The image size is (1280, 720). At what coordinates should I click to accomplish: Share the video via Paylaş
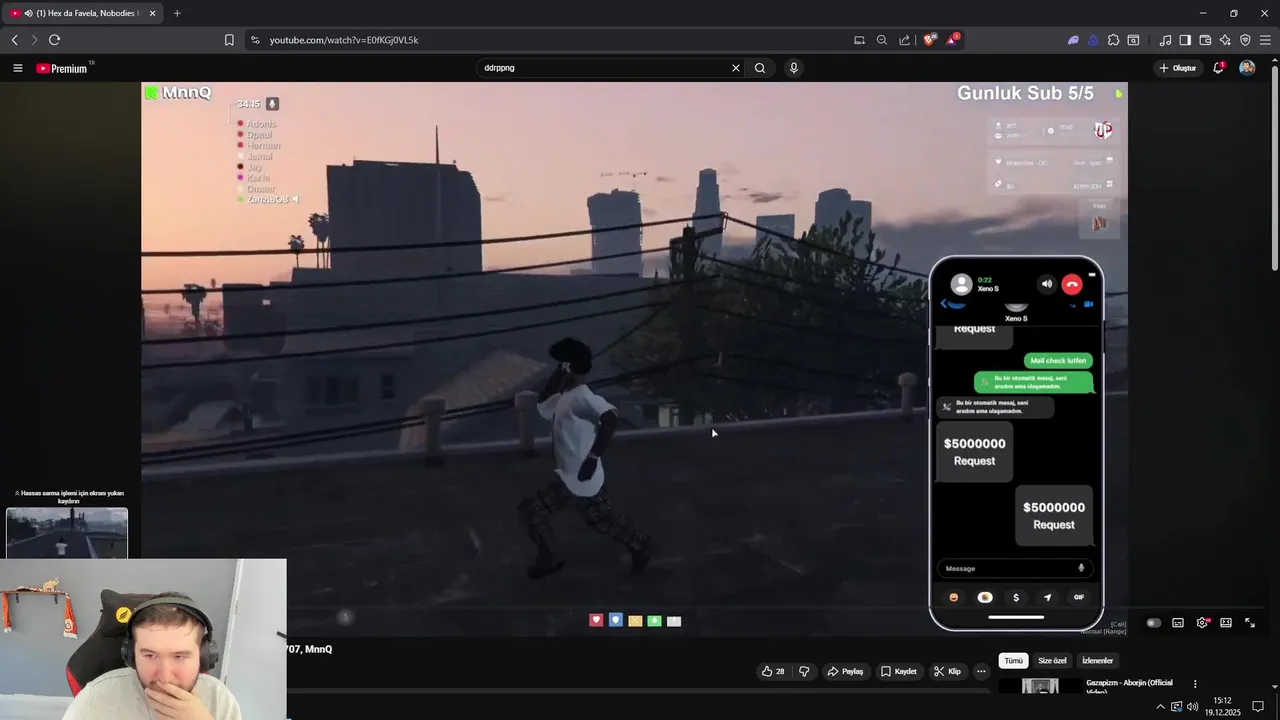(845, 671)
